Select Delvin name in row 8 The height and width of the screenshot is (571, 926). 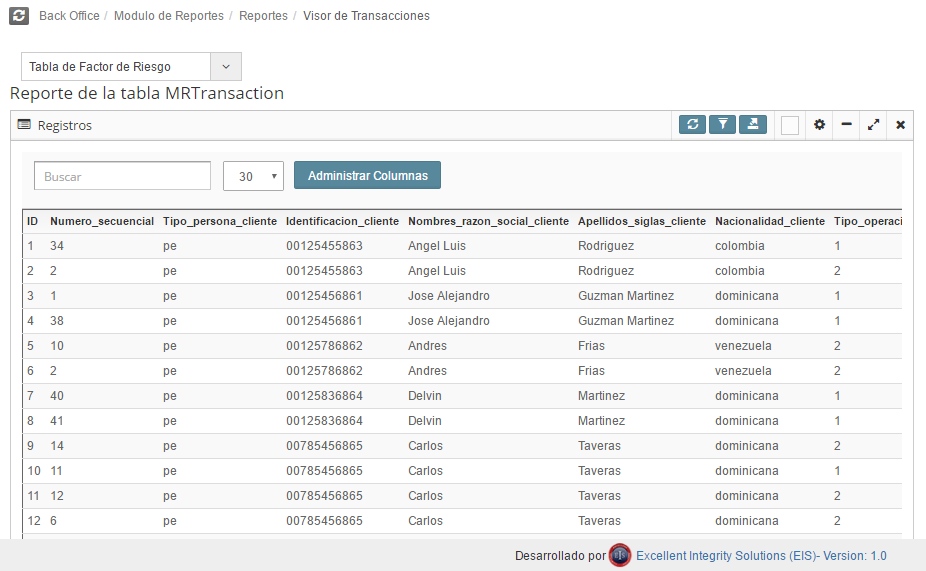(x=425, y=421)
